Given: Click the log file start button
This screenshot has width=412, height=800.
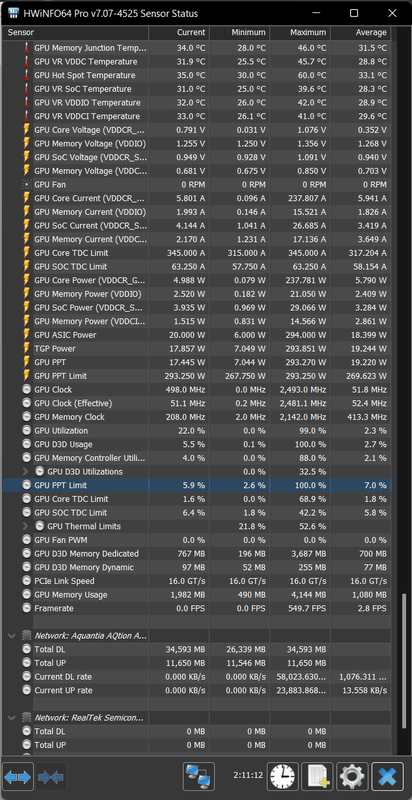Looking at the screenshot, I should coord(317,777).
